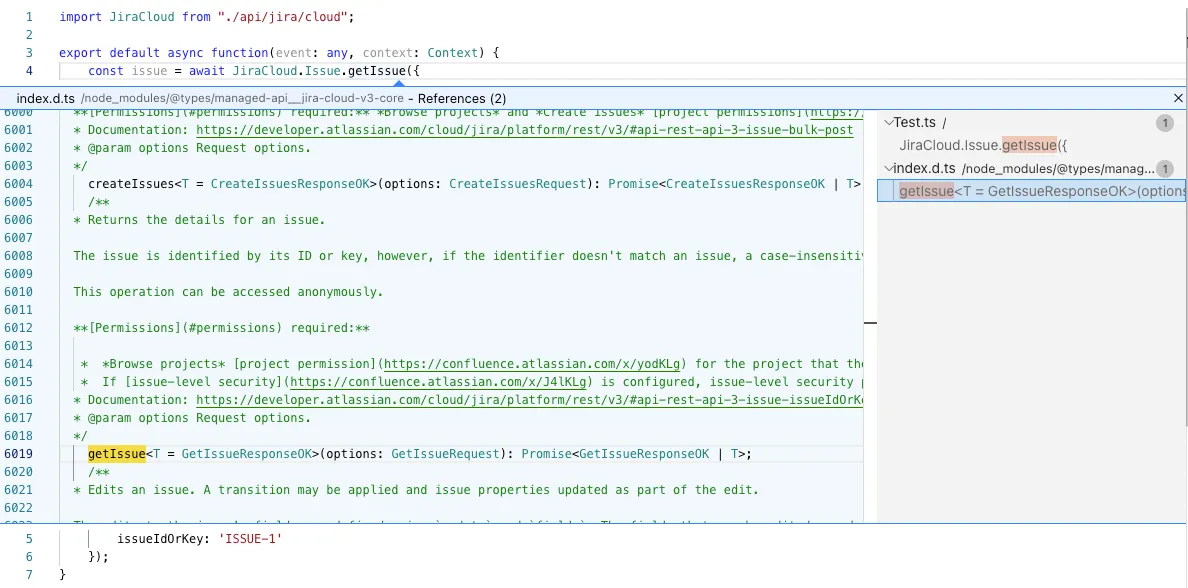Click the References (2) label

462,99
